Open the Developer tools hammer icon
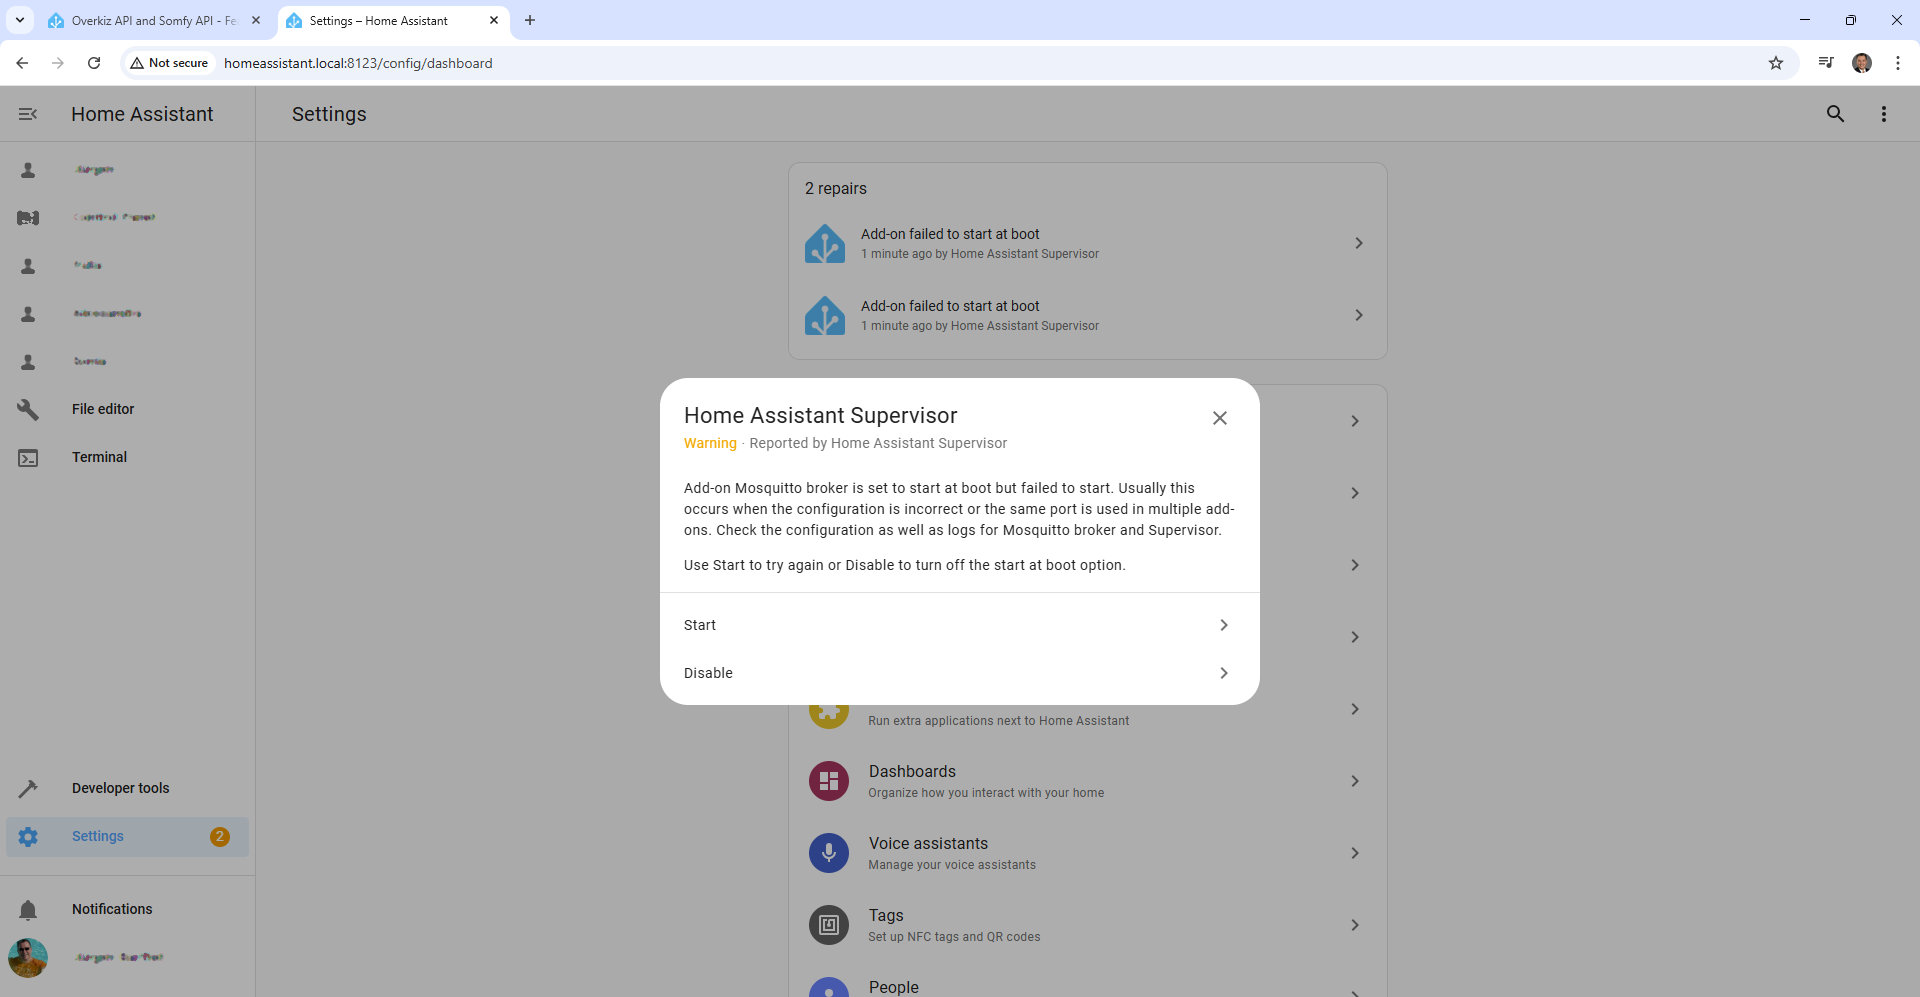Screen dimensions: 1920x997 [28, 788]
